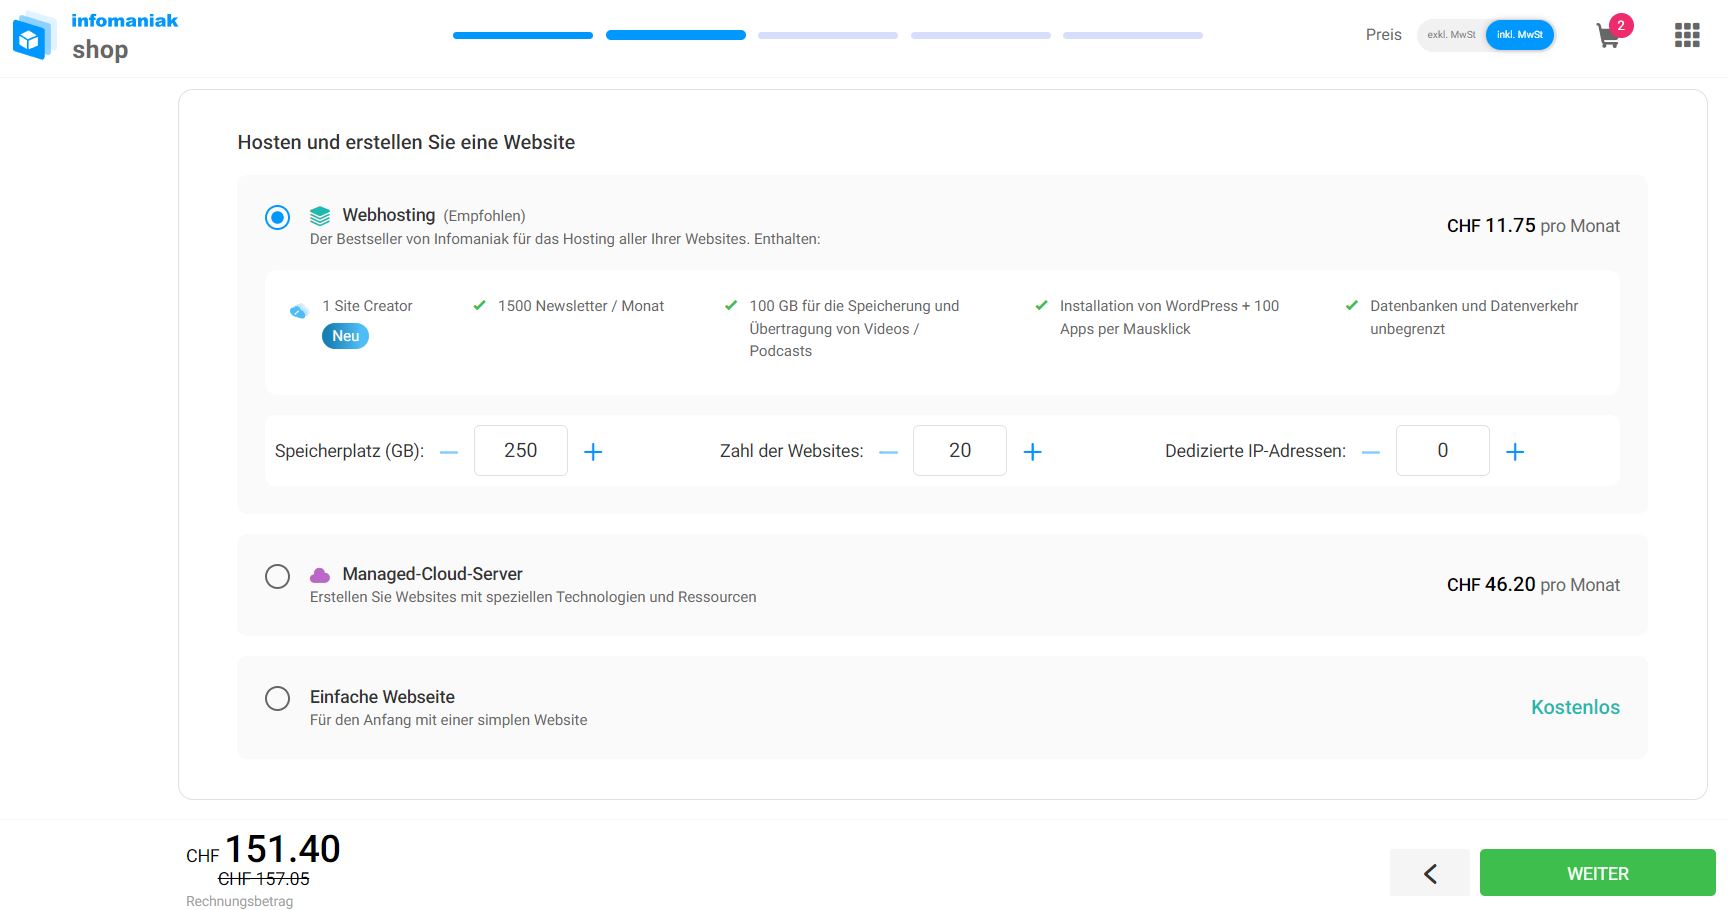The image size is (1728, 910).
Task: Click the Infomaniak shop cube logo
Action: 34,36
